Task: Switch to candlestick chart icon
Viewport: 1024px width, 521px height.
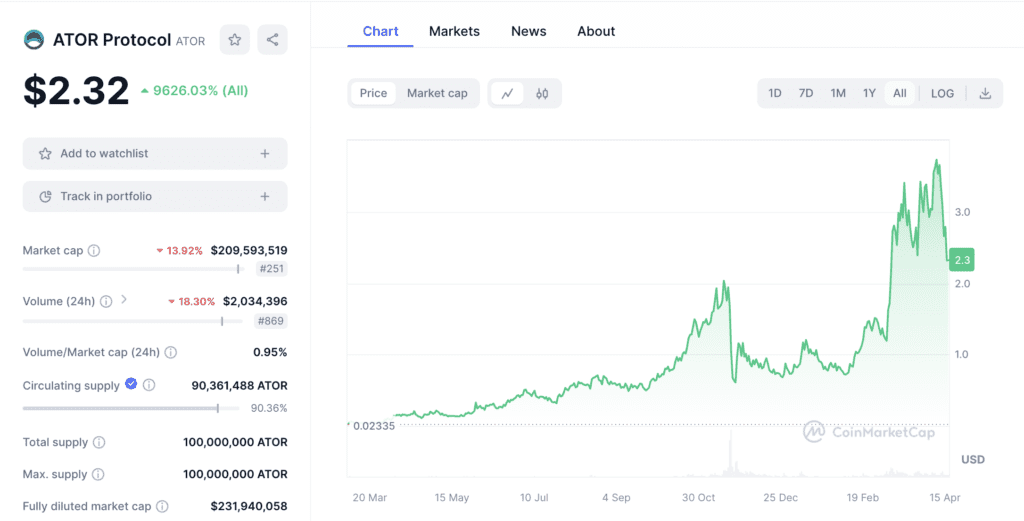Action: (542, 93)
